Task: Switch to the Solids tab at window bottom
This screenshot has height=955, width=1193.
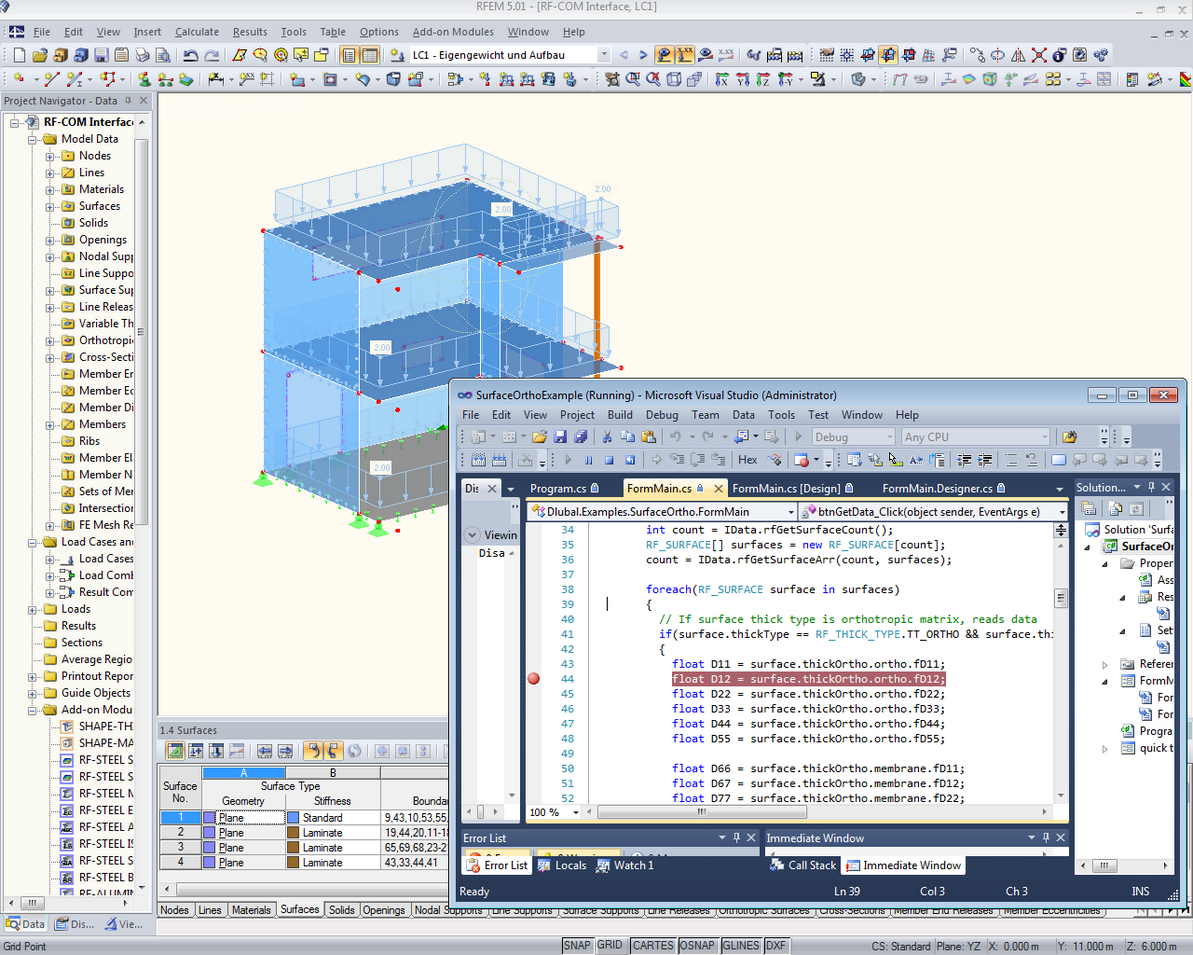Action: (x=341, y=910)
